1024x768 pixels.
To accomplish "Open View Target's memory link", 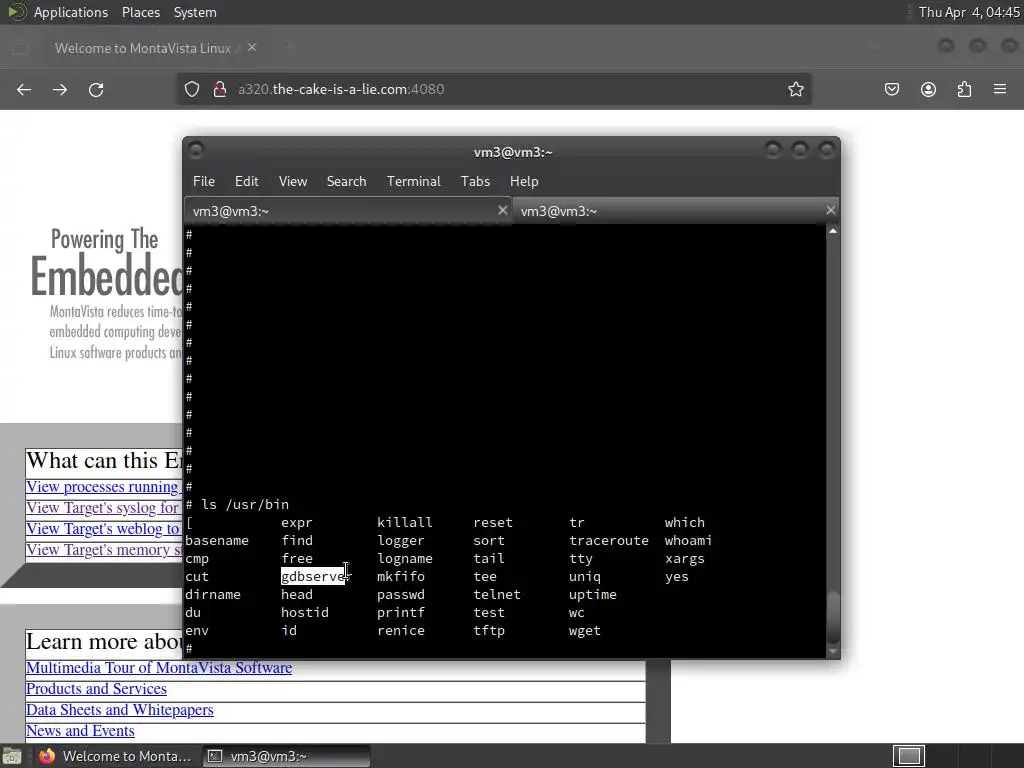I will 103,549.
